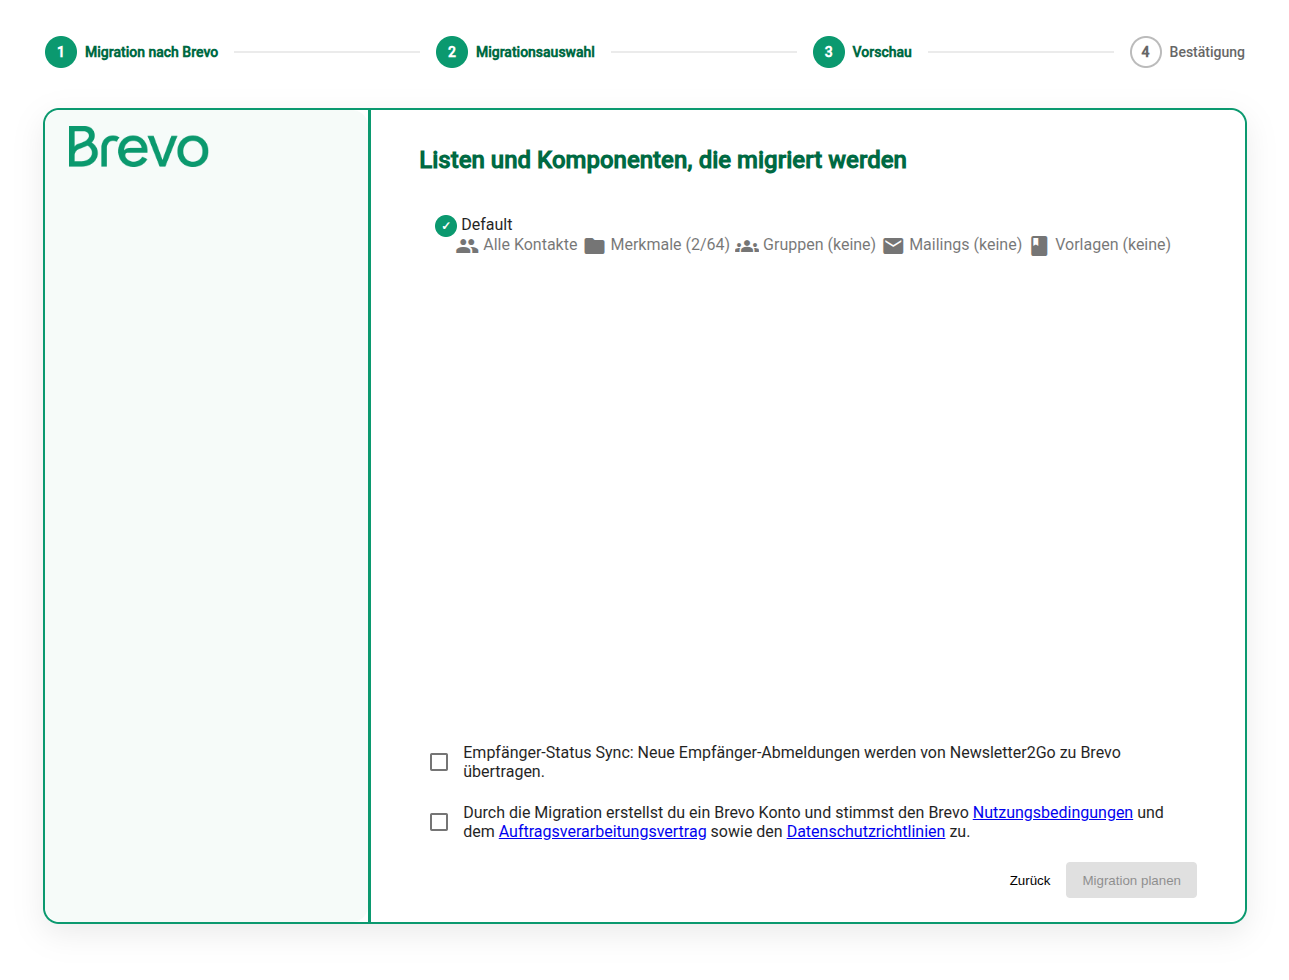The height and width of the screenshot is (980, 1289).
Task: Open the Nutzungsbedingungen link
Action: (x=1053, y=813)
